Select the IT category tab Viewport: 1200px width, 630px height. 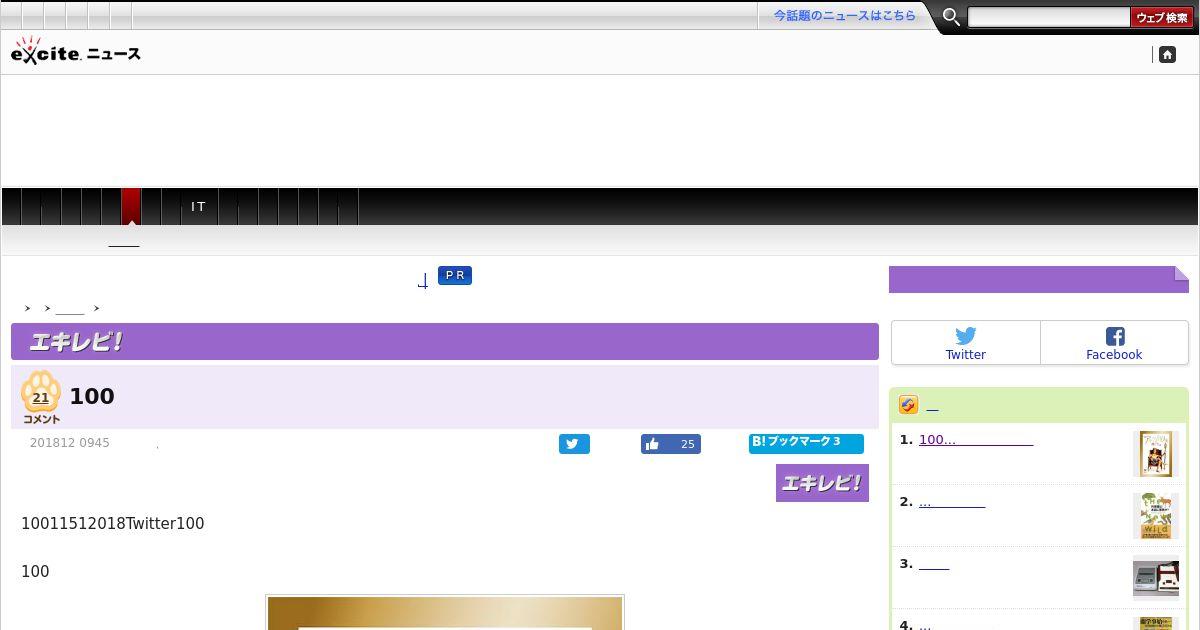tap(198, 207)
